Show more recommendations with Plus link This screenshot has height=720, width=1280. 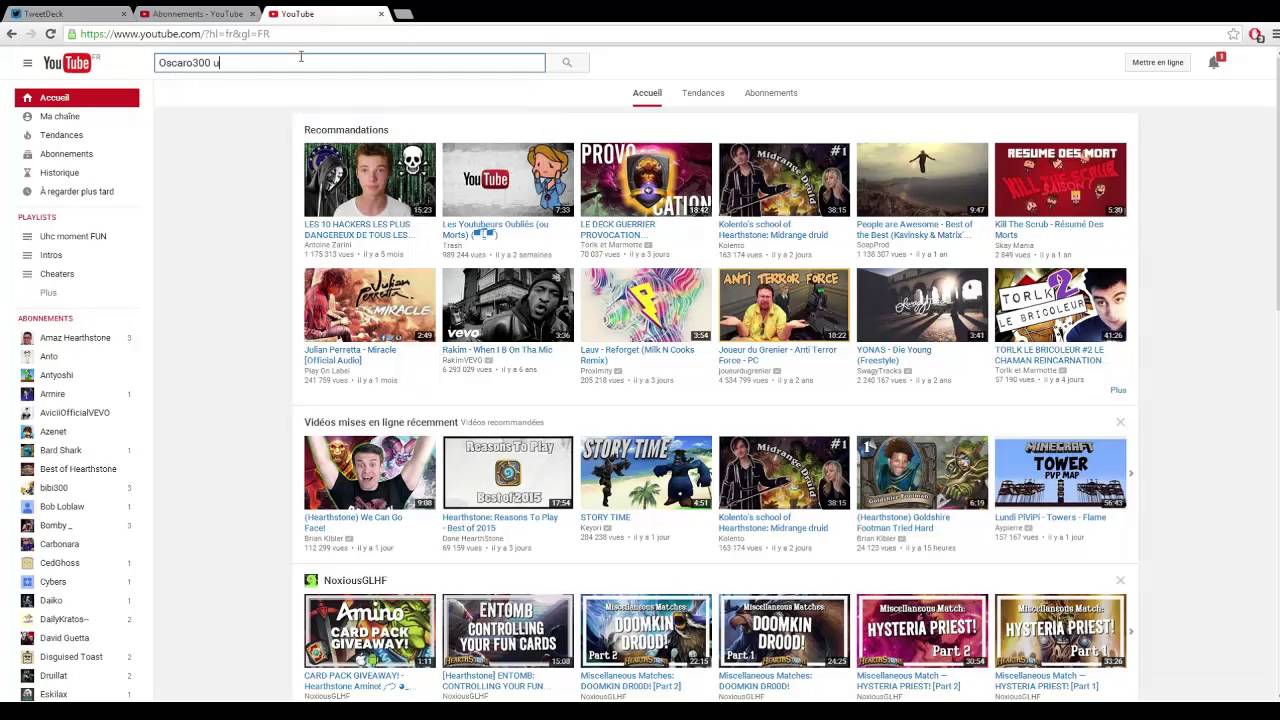coord(1118,390)
